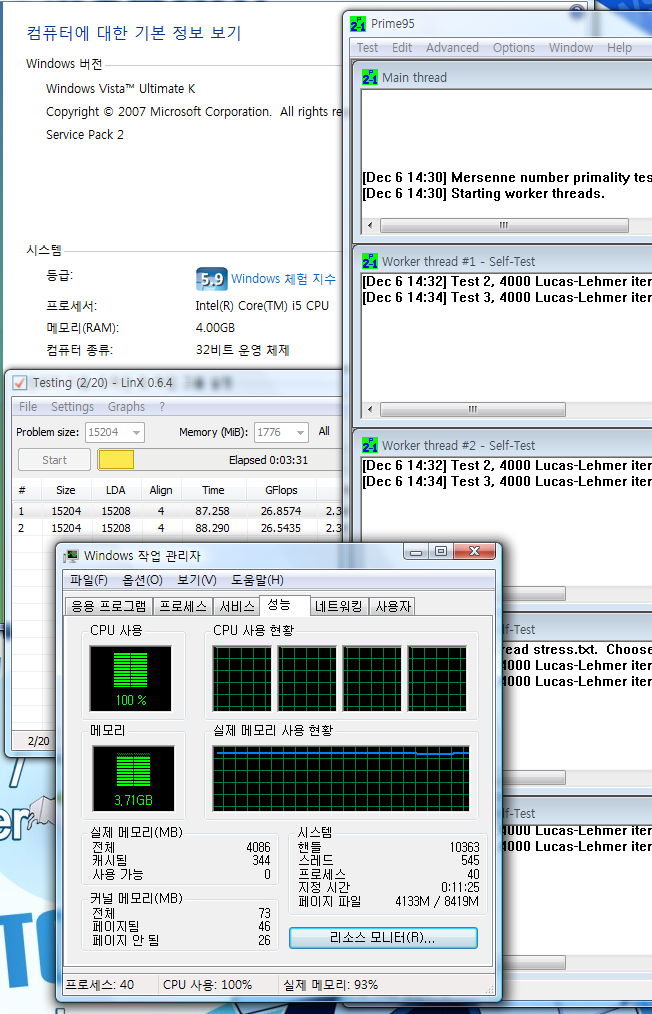Image resolution: width=652 pixels, height=1014 pixels.
Task: Open the 도움말(H) menu in Task Manager
Action: [257, 580]
